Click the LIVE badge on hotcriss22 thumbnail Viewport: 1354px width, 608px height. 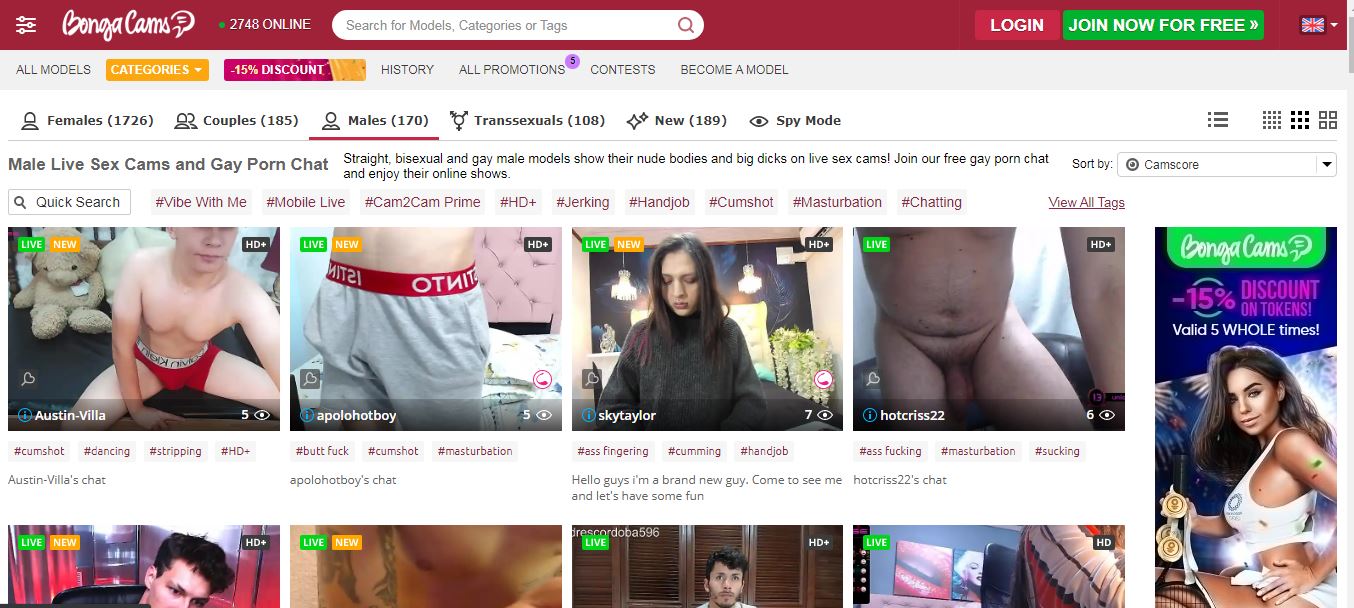[x=877, y=244]
